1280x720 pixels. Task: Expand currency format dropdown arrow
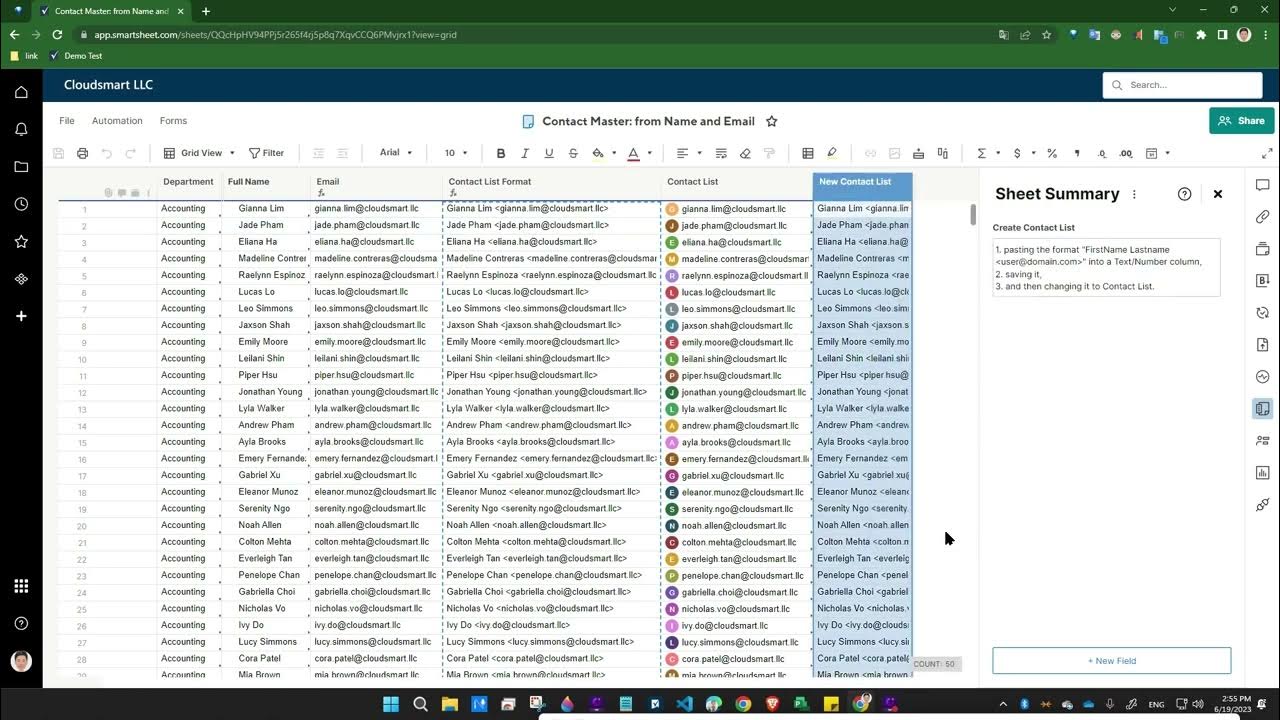(x=1032, y=153)
